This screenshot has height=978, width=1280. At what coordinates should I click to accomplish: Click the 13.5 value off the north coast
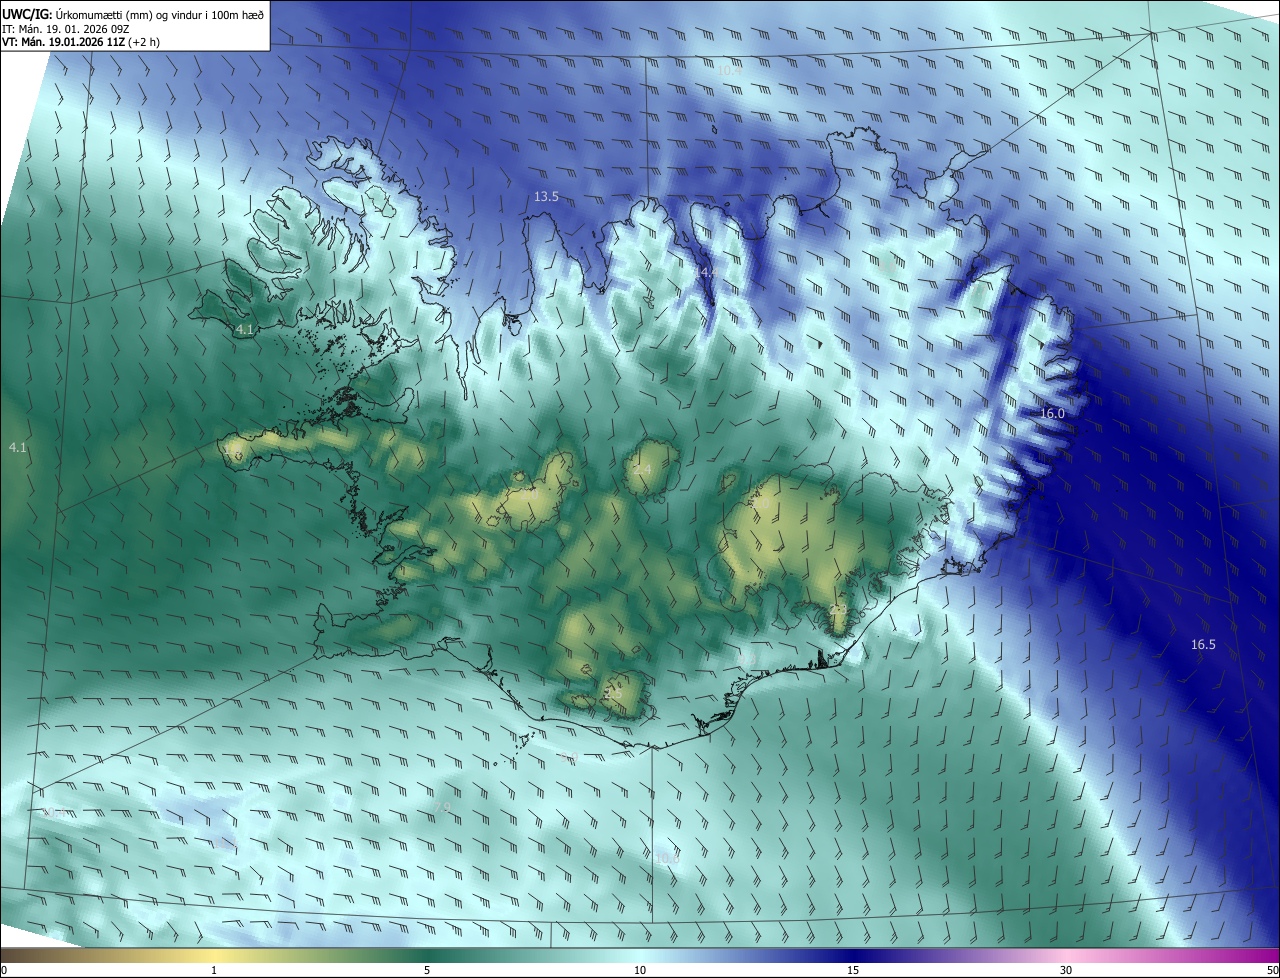(x=546, y=197)
